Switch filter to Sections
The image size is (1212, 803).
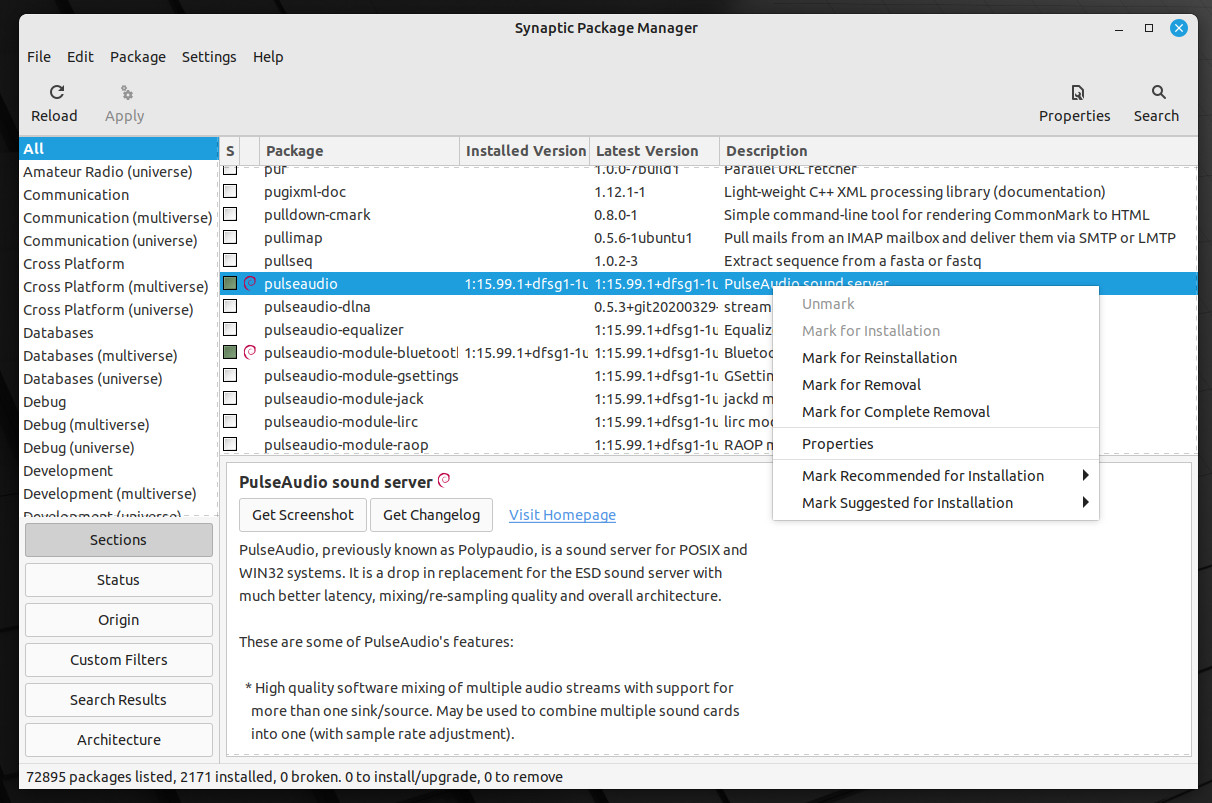[118, 540]
